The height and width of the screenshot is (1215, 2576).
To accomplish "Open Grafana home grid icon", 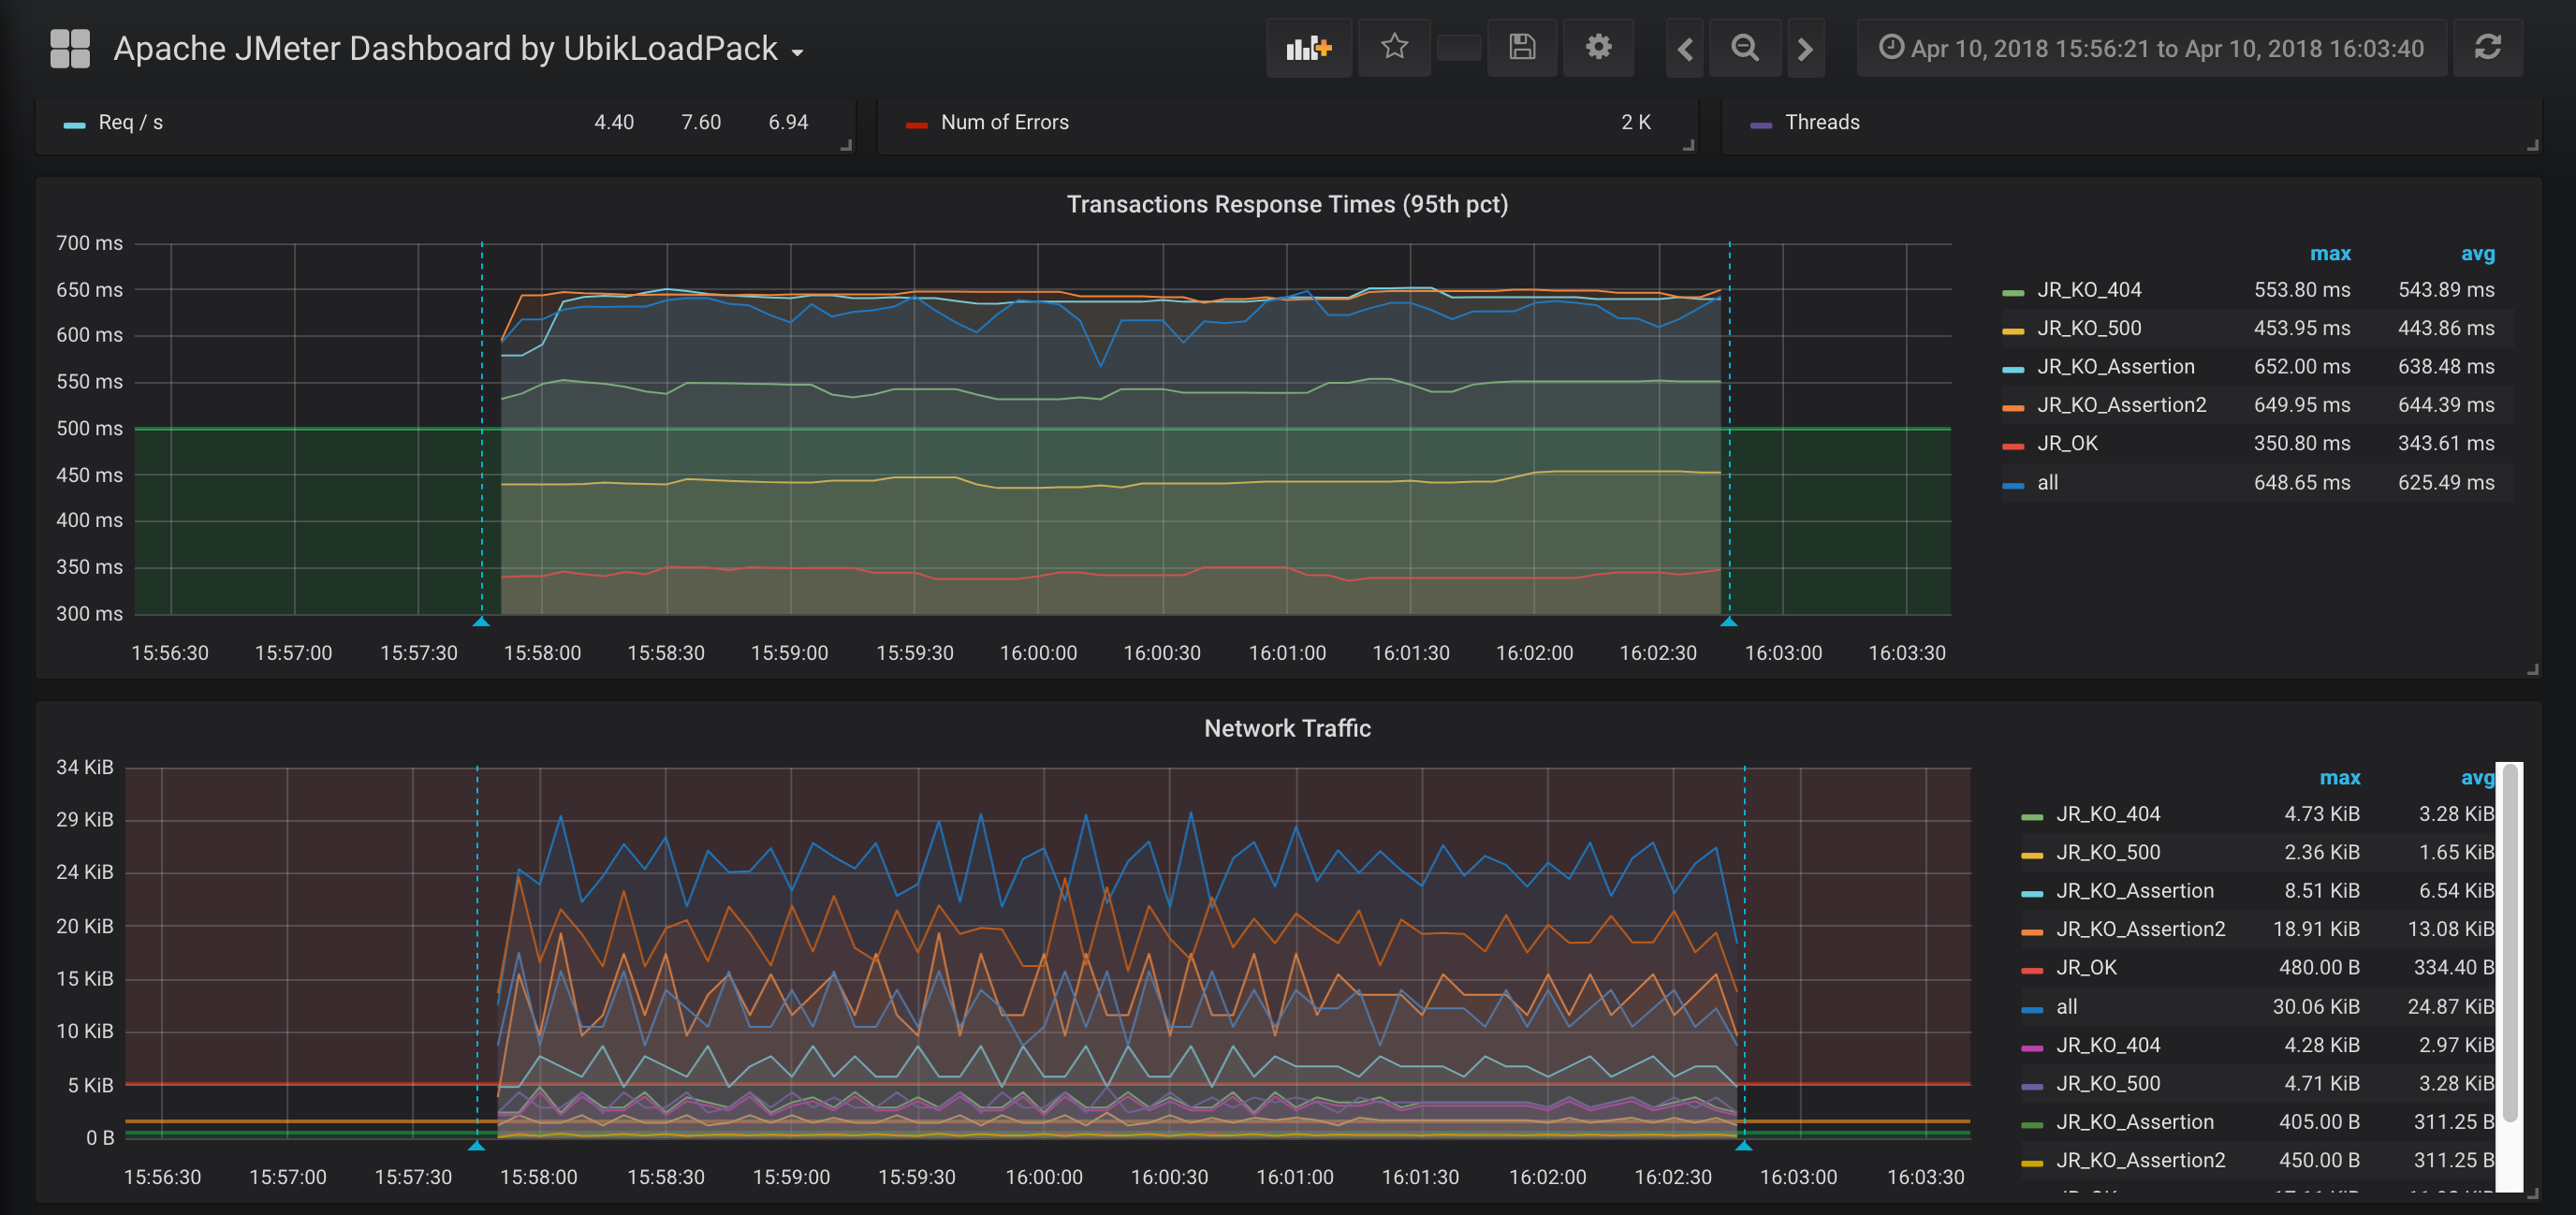I will tap(70, 48).
